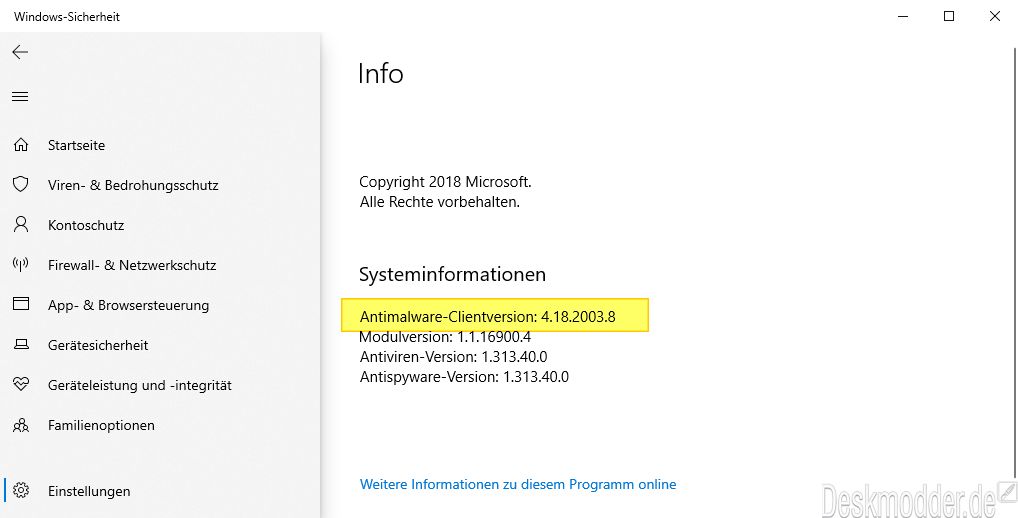Click the heart icon for Geräteleistung
This screenshot has width=1018, height=518.
[21, 384]
